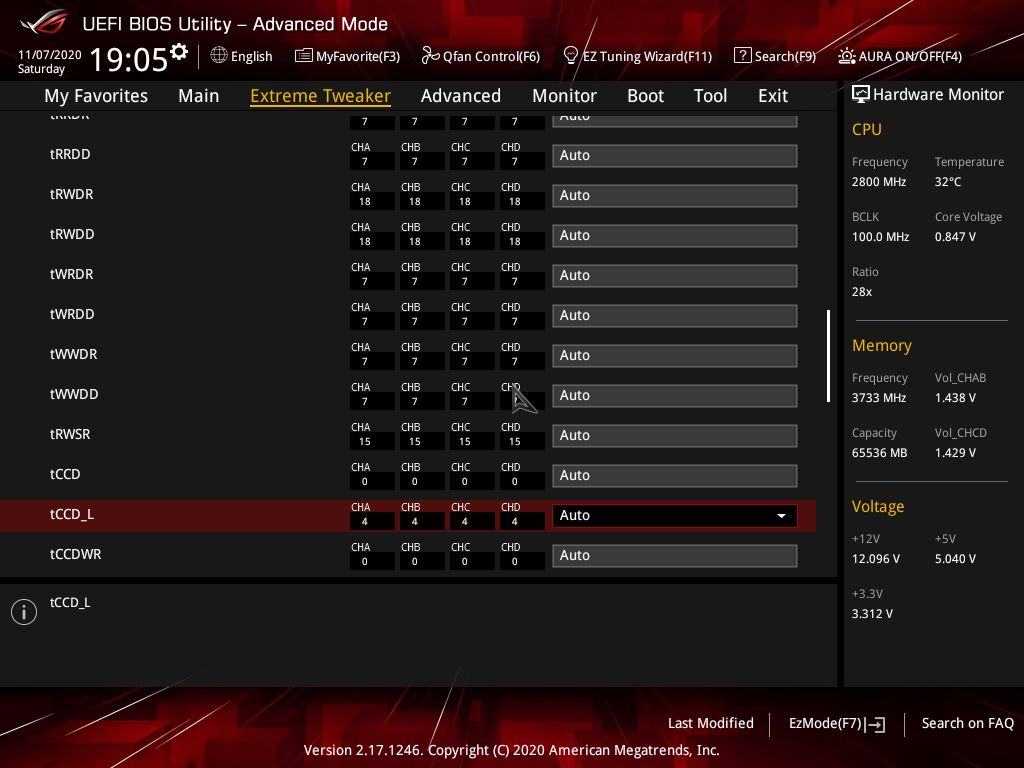Open the tRWDD Auto field
Viewport: 1024px width, 768px height.
675,235
